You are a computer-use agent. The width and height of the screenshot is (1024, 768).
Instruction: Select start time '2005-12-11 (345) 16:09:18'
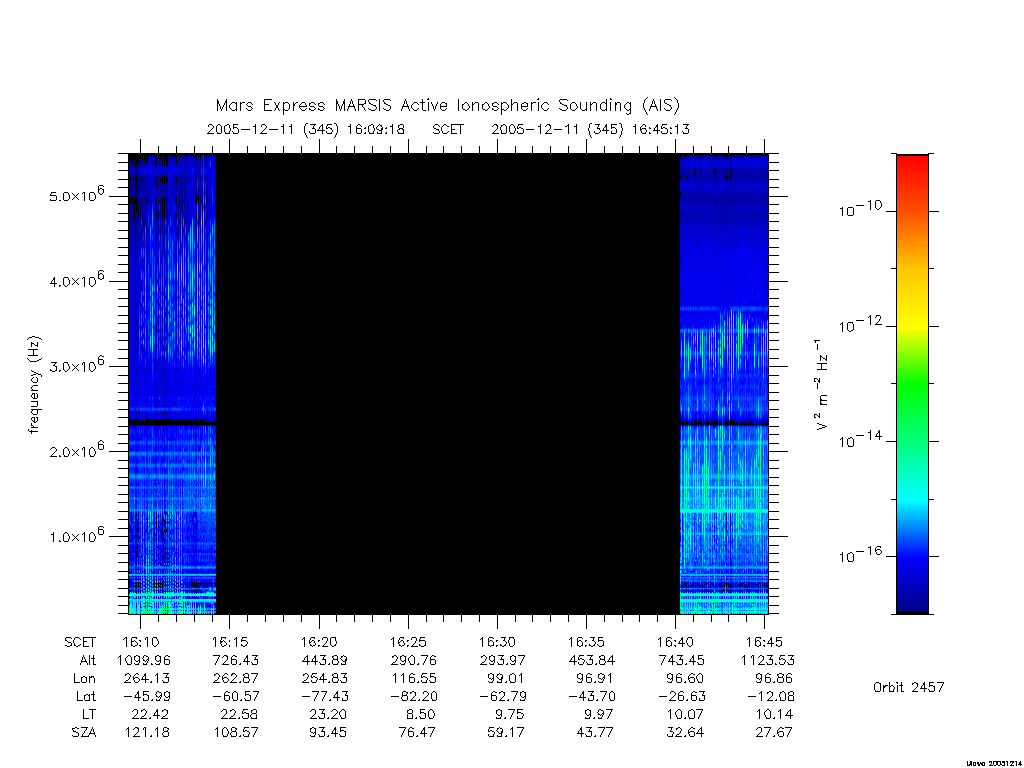pos(306,129)
